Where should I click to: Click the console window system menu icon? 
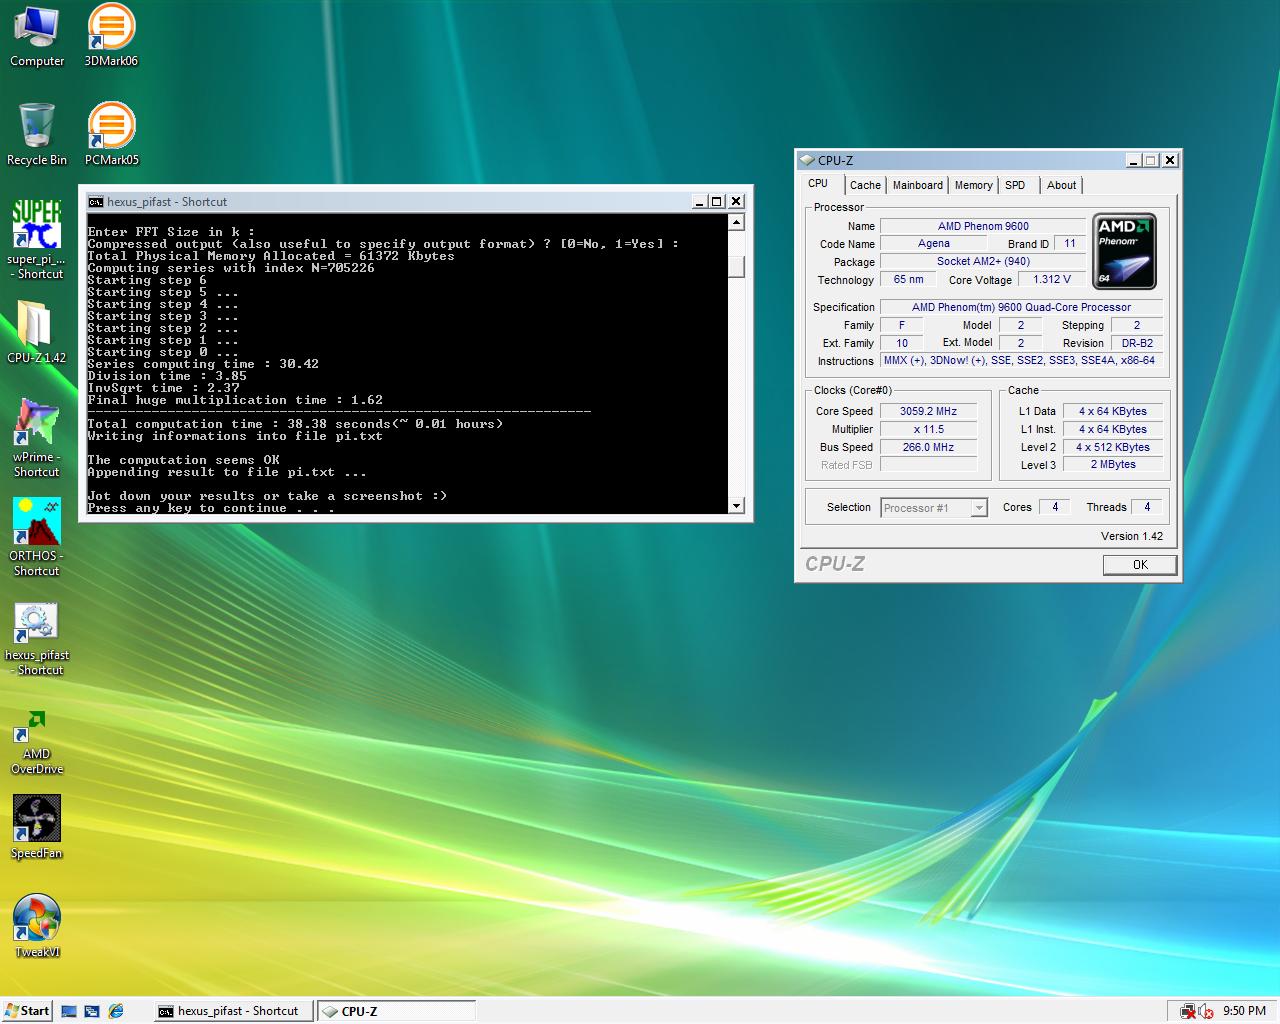96,201
